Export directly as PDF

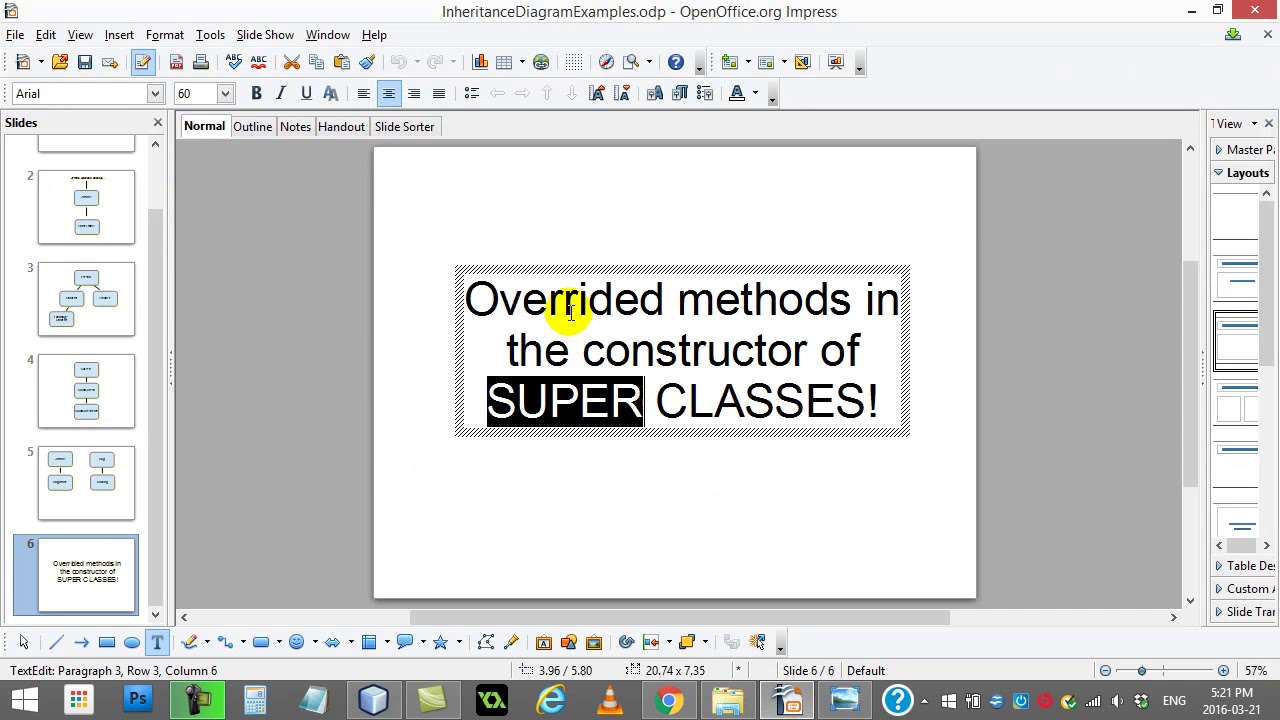(x=176, y=62)
